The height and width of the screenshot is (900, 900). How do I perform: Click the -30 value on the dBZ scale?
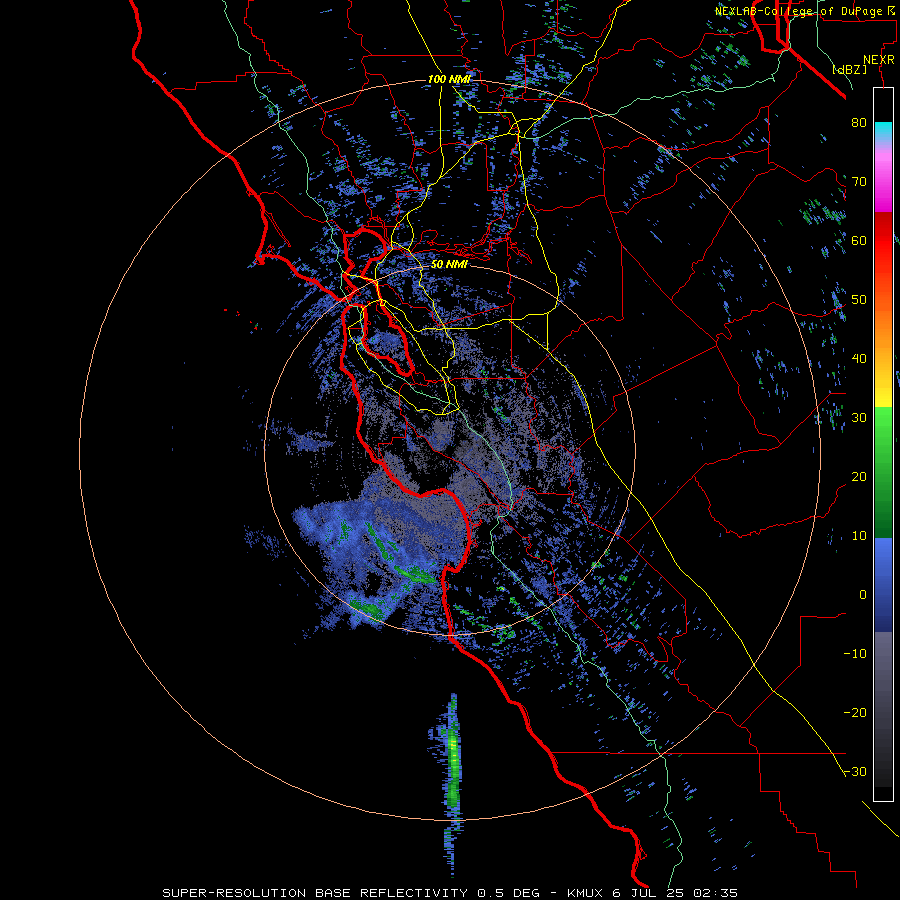point(855,773)
